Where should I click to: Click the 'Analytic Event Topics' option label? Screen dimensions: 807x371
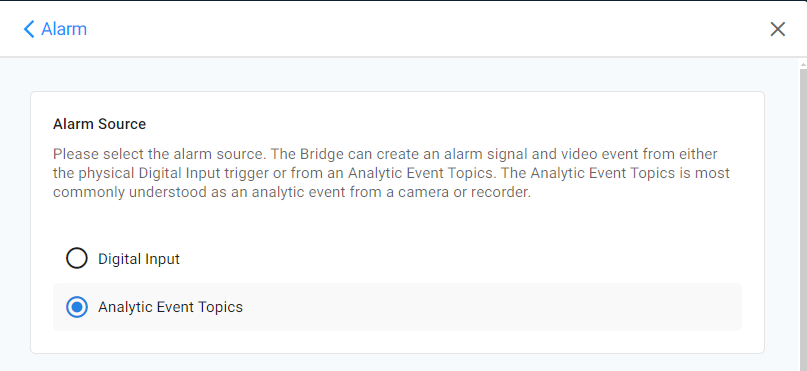170,307
